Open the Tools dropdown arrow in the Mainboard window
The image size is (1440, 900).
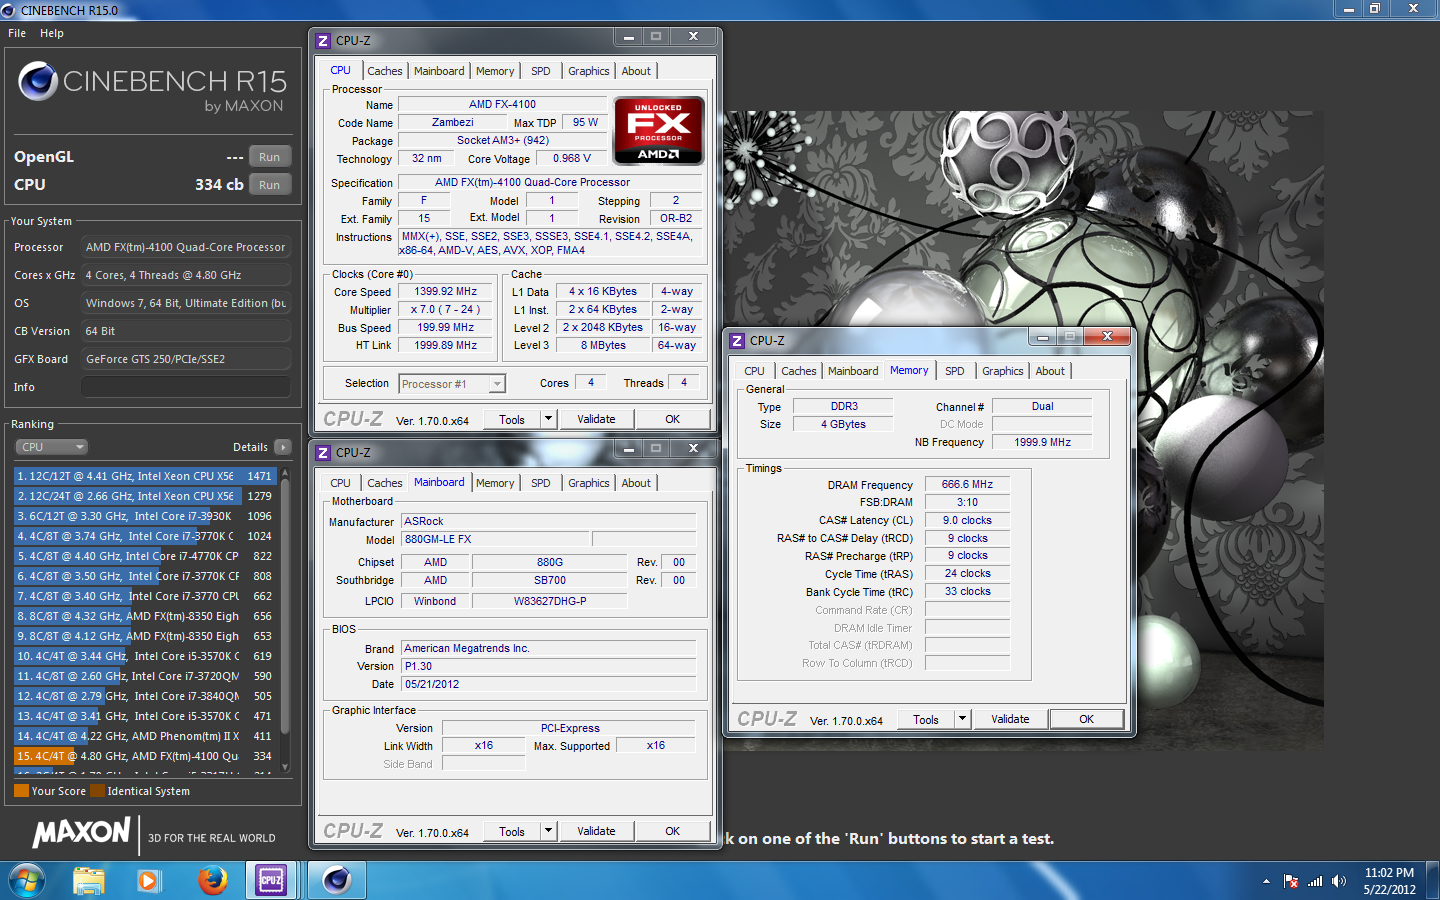548,831
